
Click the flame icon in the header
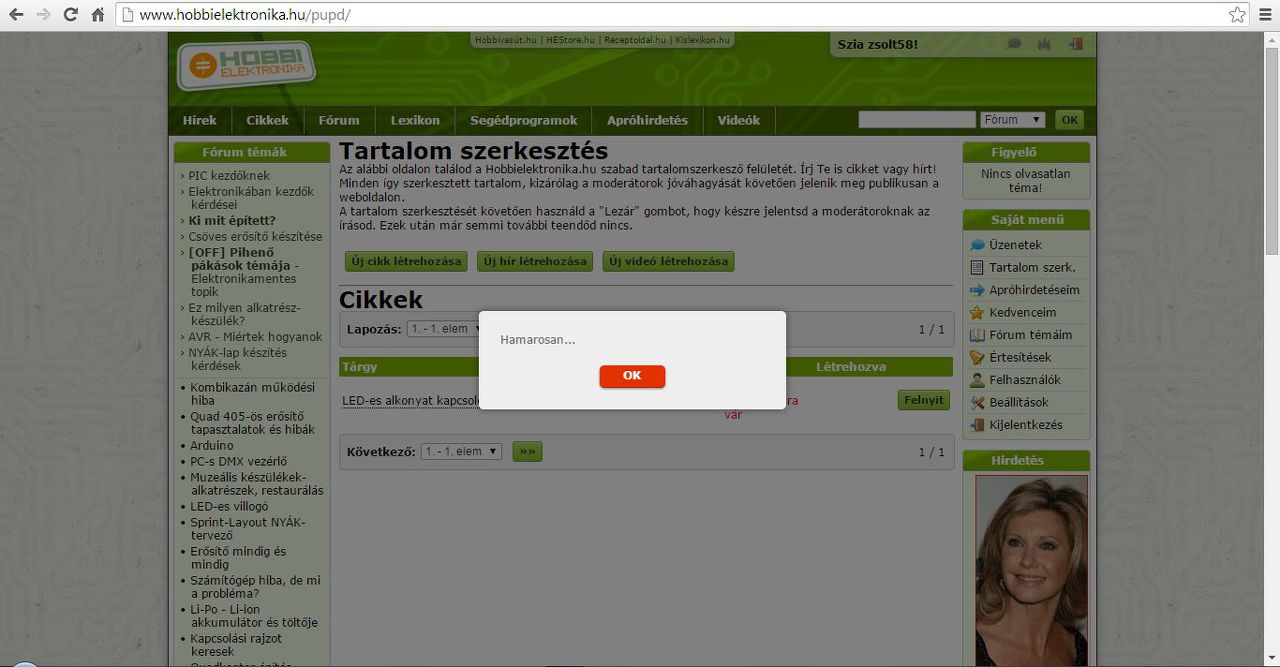tap(1045, 44)
